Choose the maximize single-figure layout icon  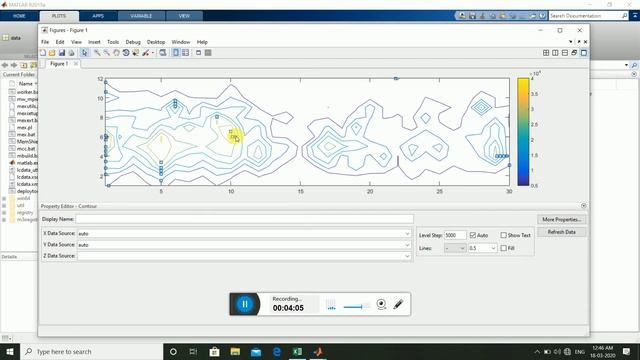pyautogui.click(x=584, y=53)
